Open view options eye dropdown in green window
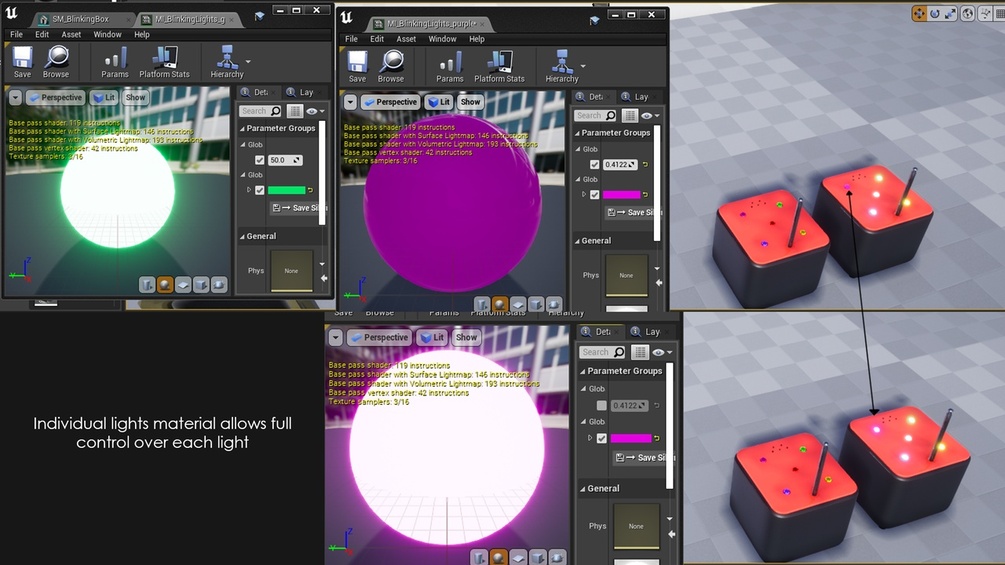The height and width of the screenshot is (565, 1005). point(315,111)
